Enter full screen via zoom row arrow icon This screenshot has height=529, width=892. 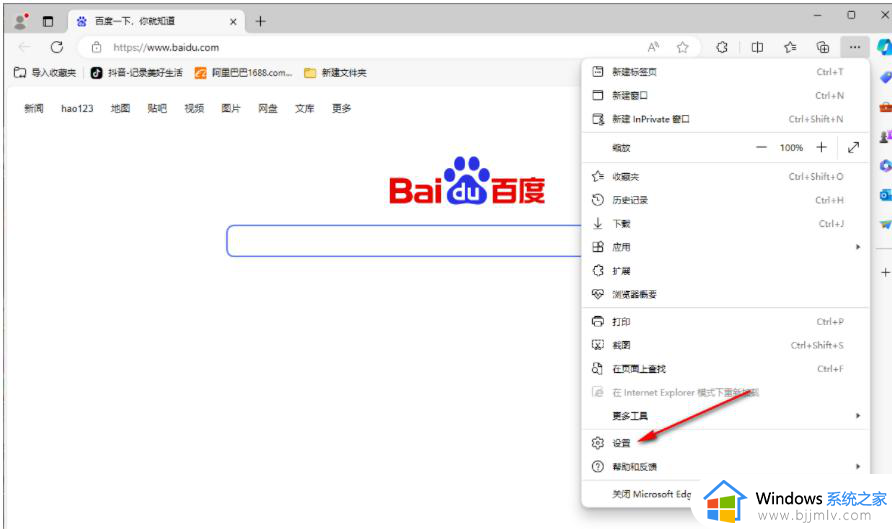[853, 147]
